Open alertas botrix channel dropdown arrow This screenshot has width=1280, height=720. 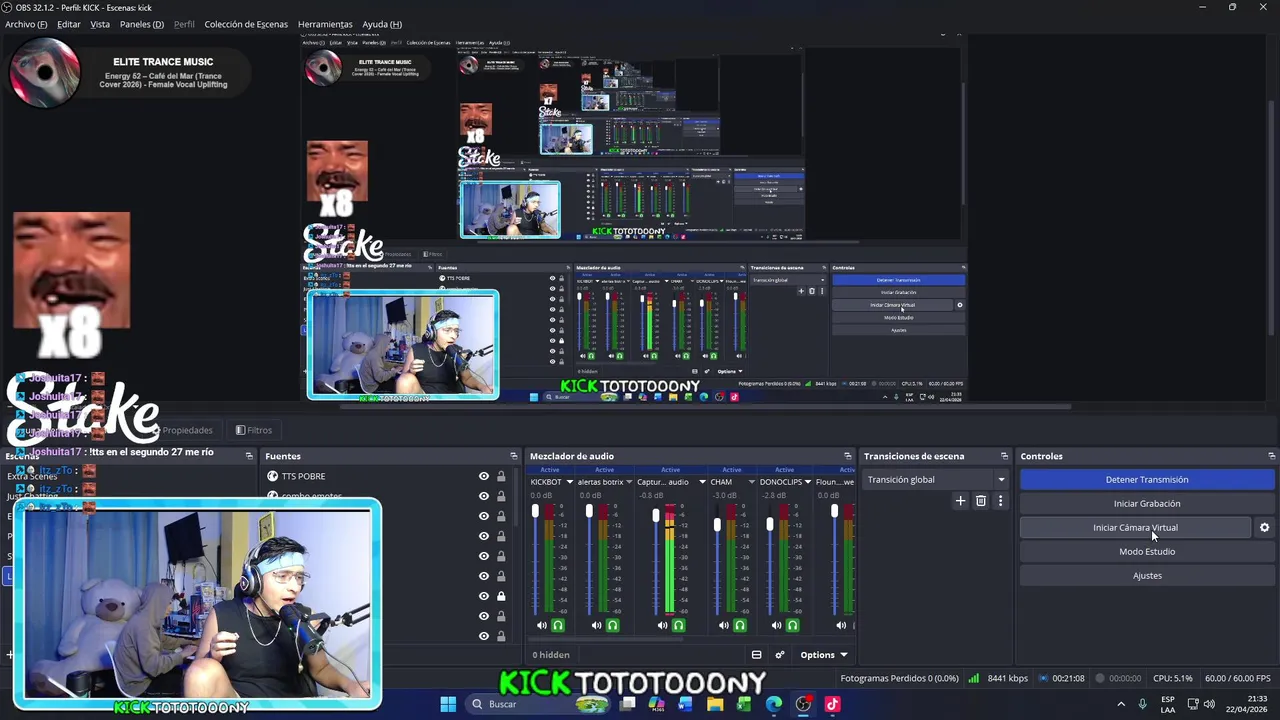tap(631, 482)
